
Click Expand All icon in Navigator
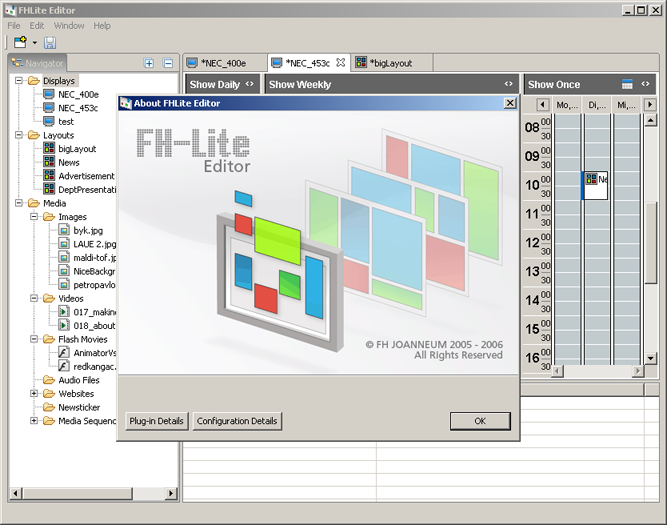click(149, 63)
